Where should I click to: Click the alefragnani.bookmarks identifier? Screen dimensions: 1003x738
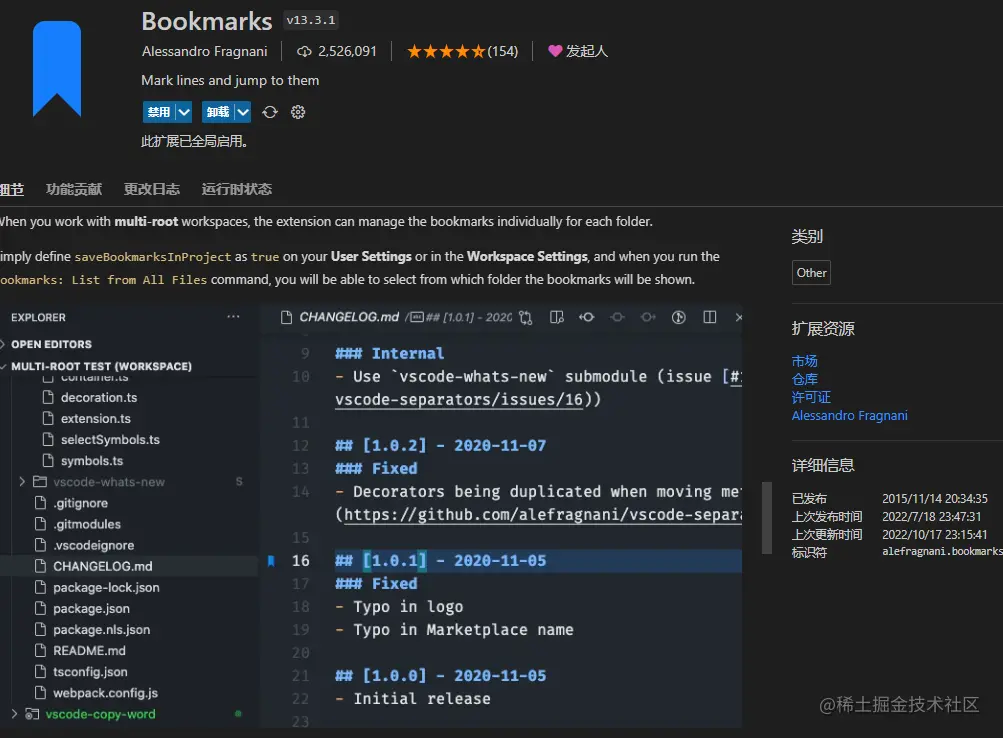click(x=942, y=551)
